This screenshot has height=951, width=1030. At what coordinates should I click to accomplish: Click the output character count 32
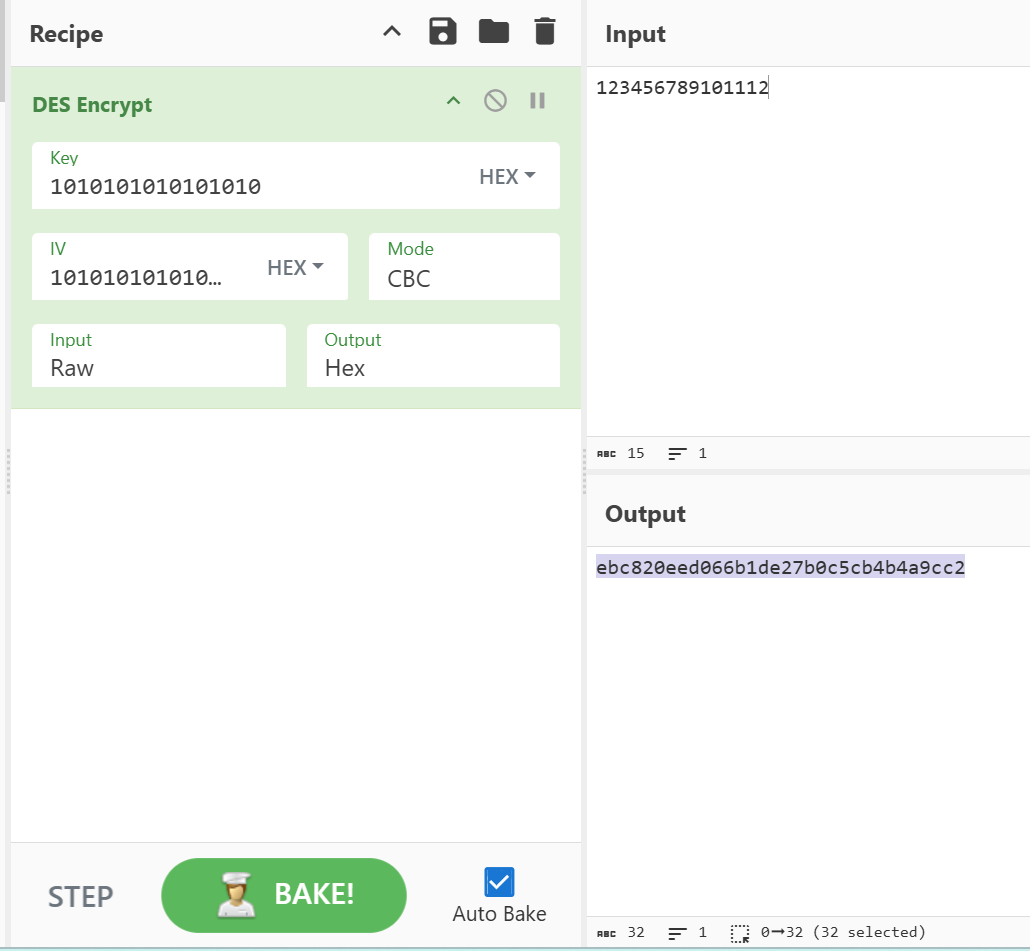(x=621, y=933)
